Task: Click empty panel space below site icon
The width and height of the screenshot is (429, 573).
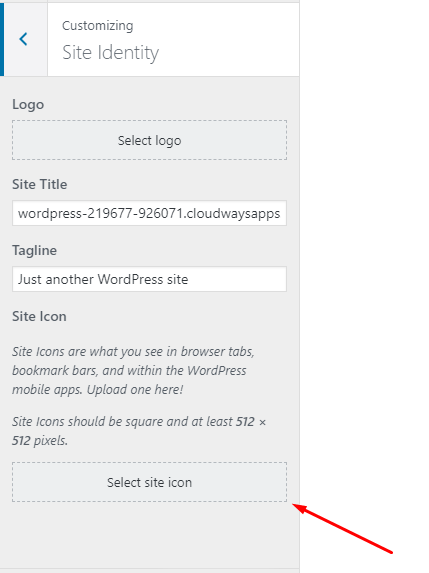Action: tap(149, 534)
